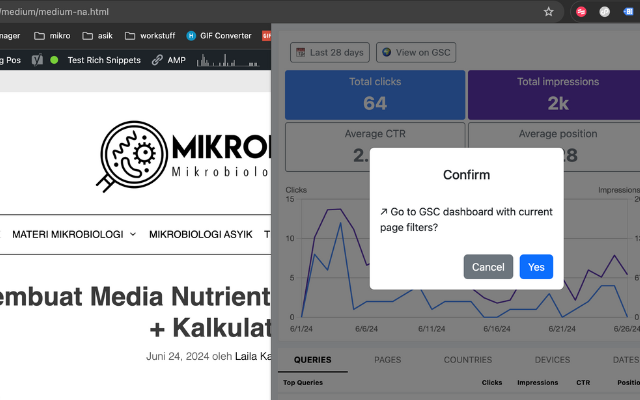Open the asik bookmarks folder

coord(98,36)
